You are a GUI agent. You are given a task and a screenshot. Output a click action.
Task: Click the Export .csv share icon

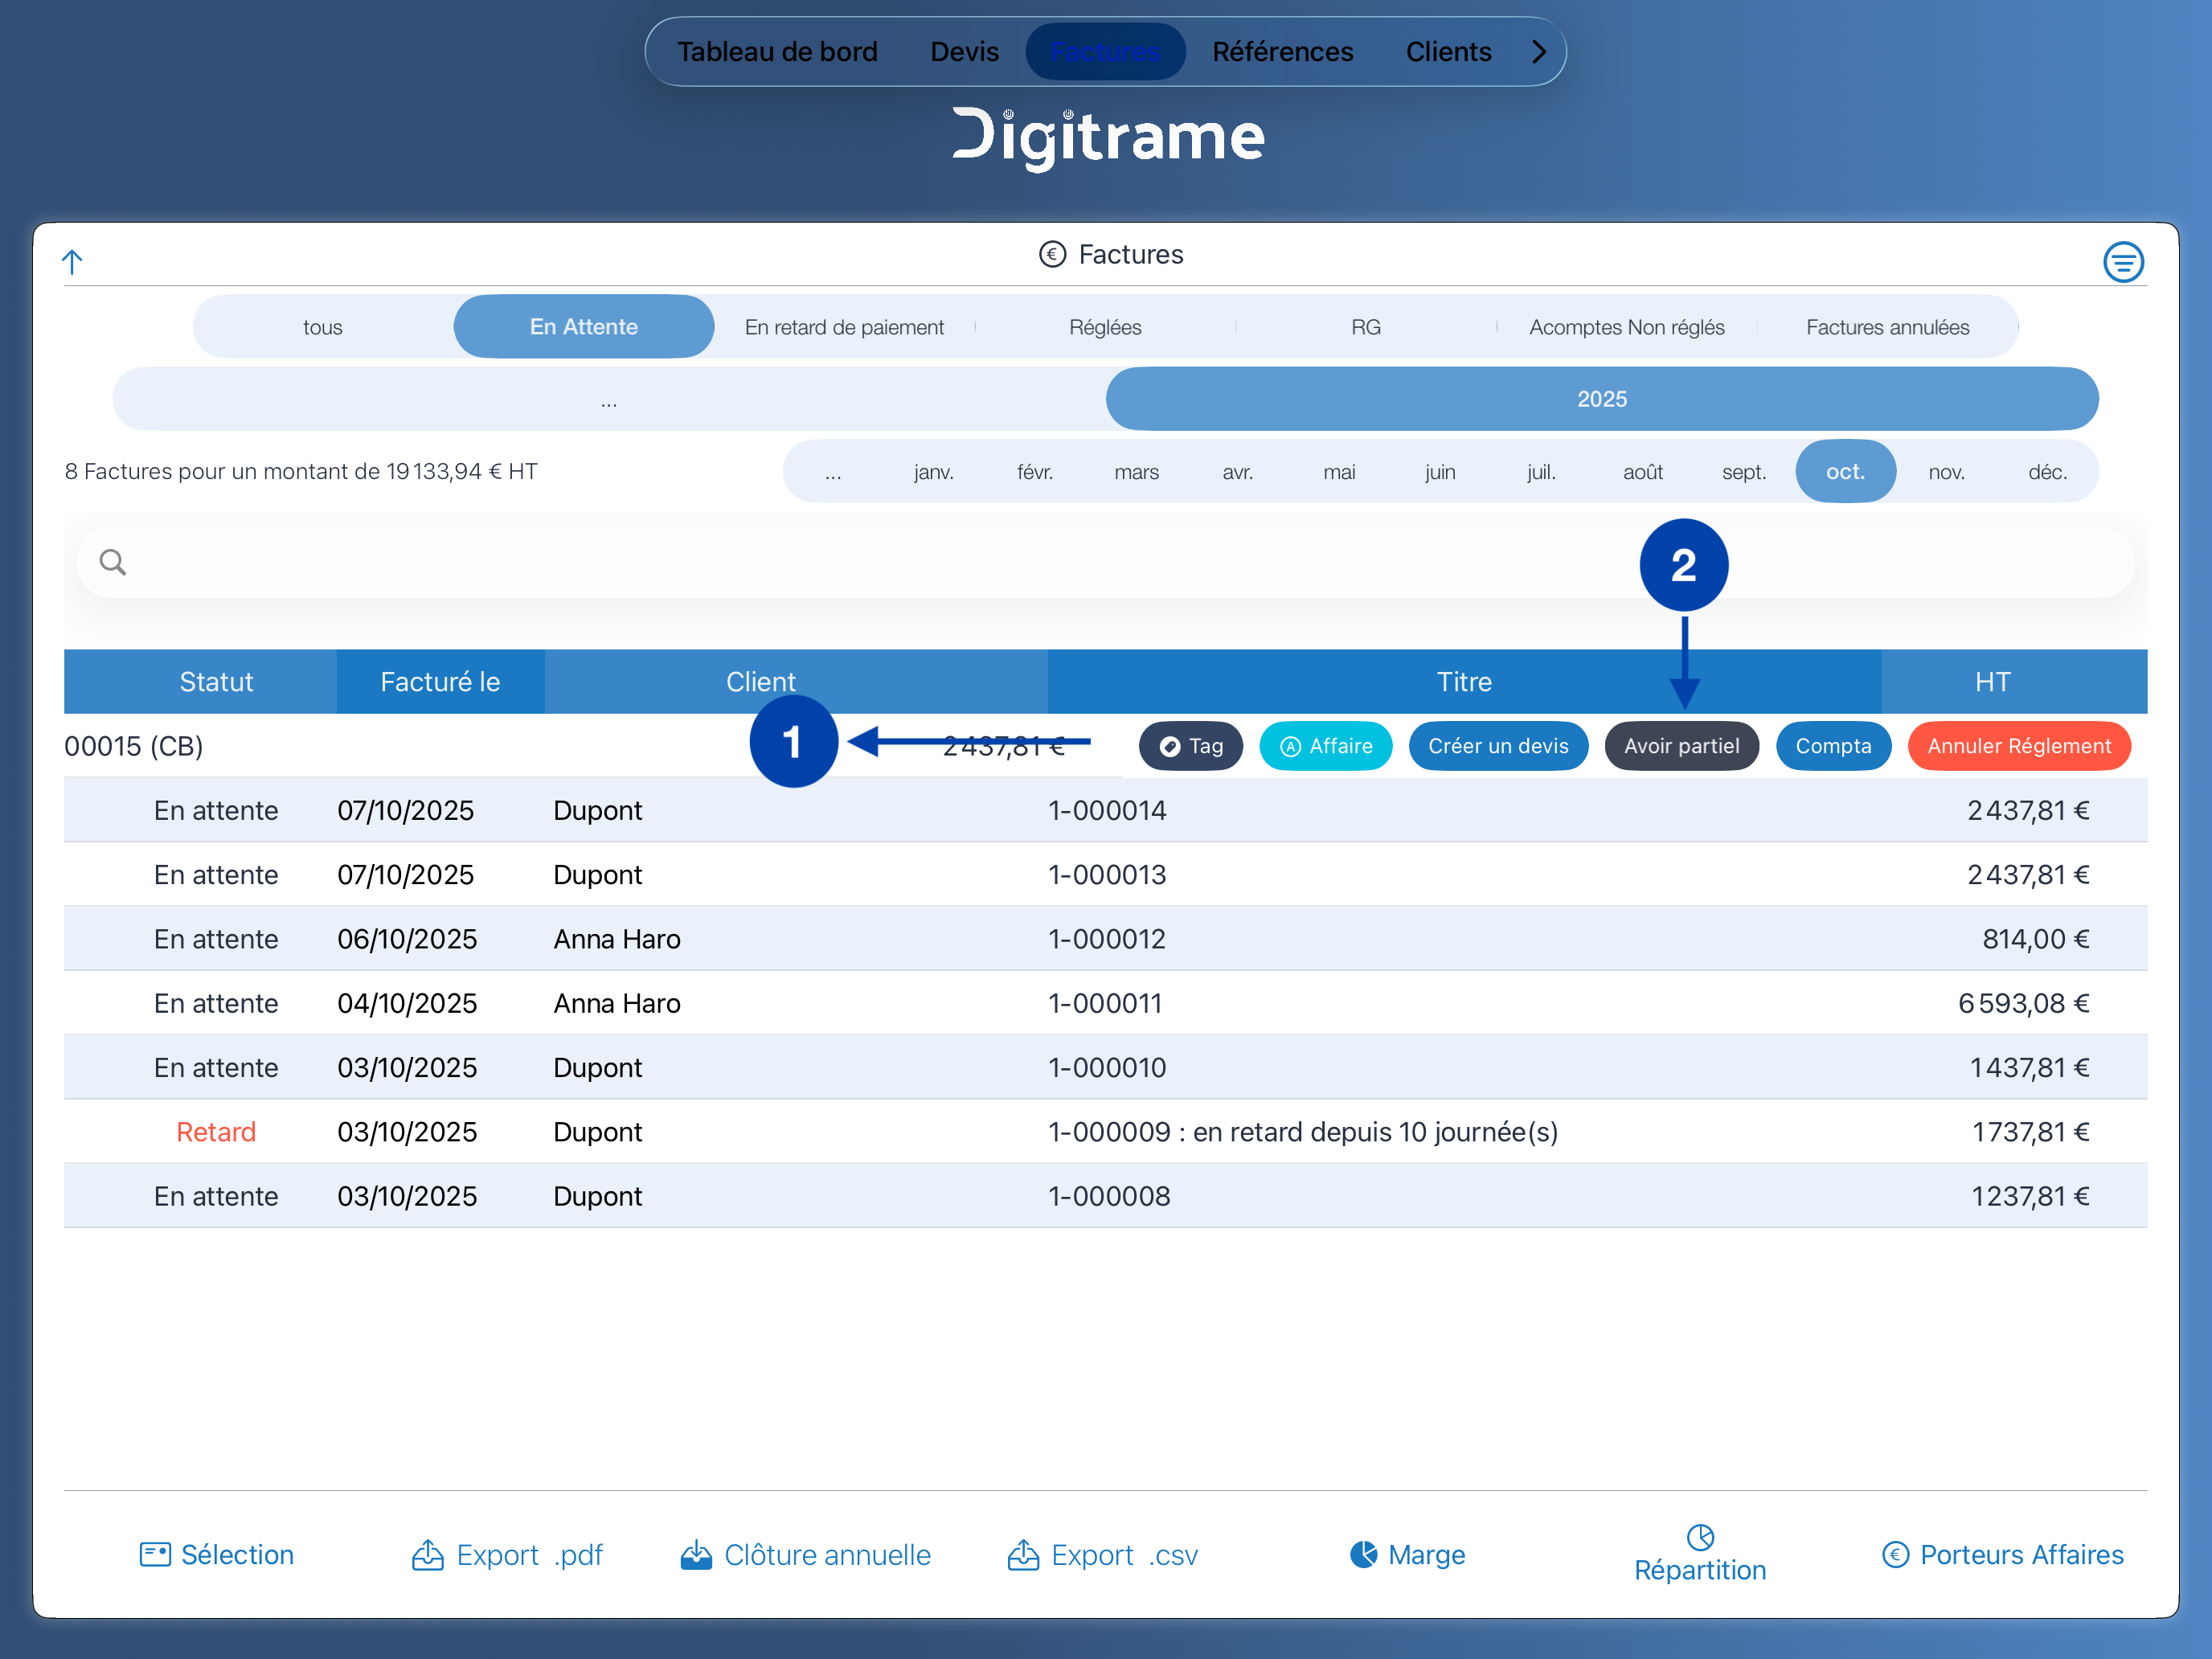click(x=1023, y=1554)
